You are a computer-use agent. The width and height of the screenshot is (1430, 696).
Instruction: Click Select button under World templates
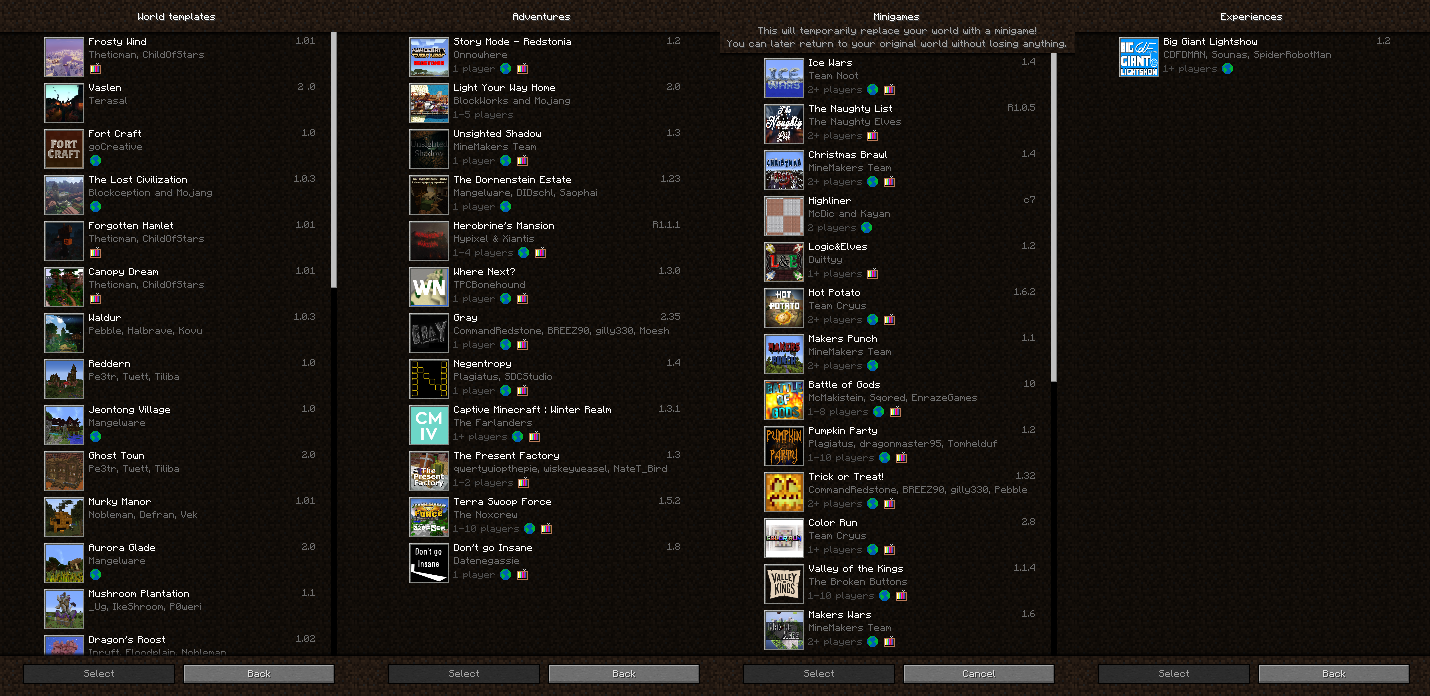point(99,674)
